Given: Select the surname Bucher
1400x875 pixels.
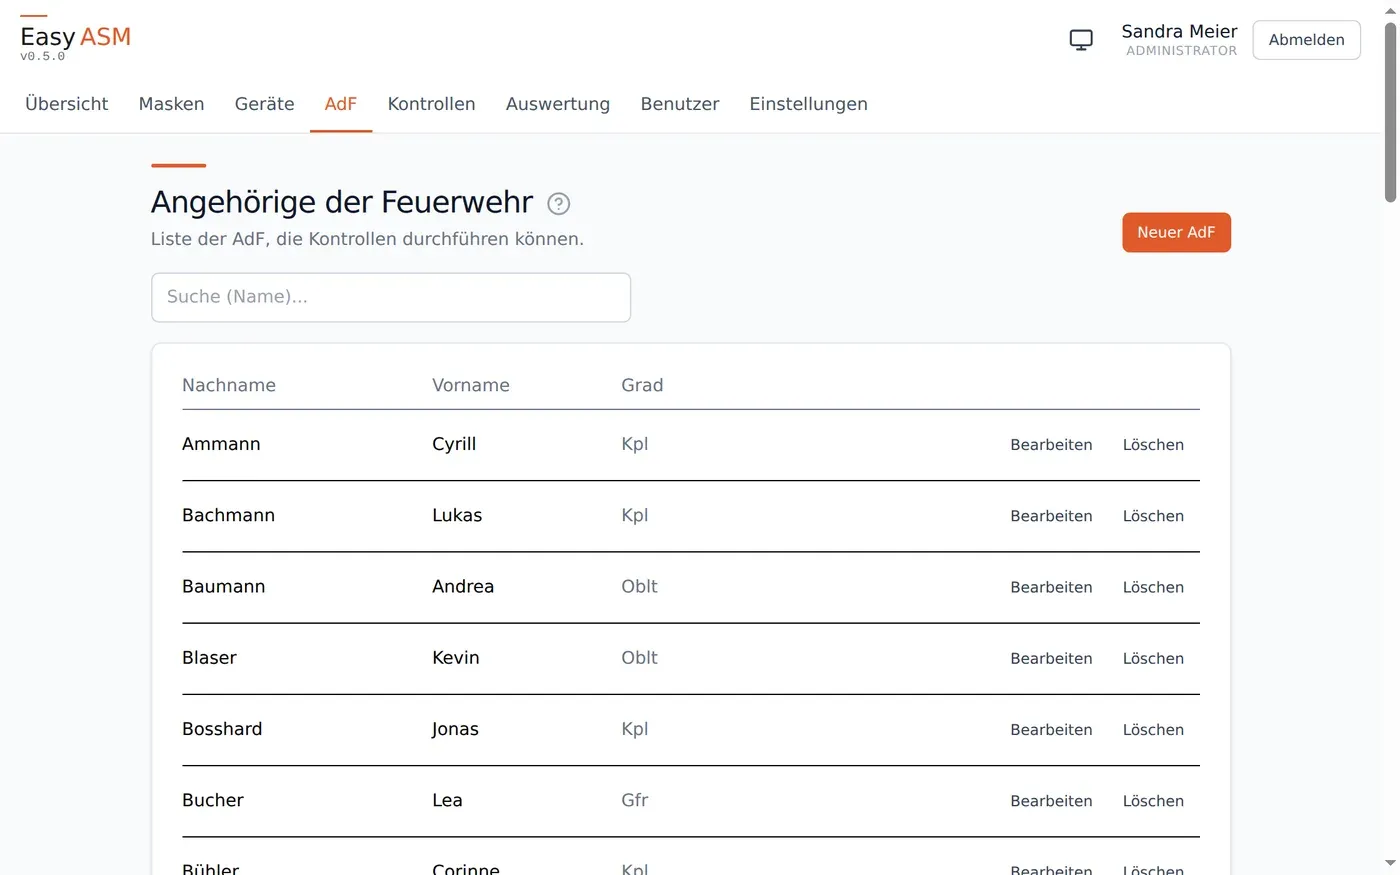Looking at the screenshot, I should coord(213,800).
